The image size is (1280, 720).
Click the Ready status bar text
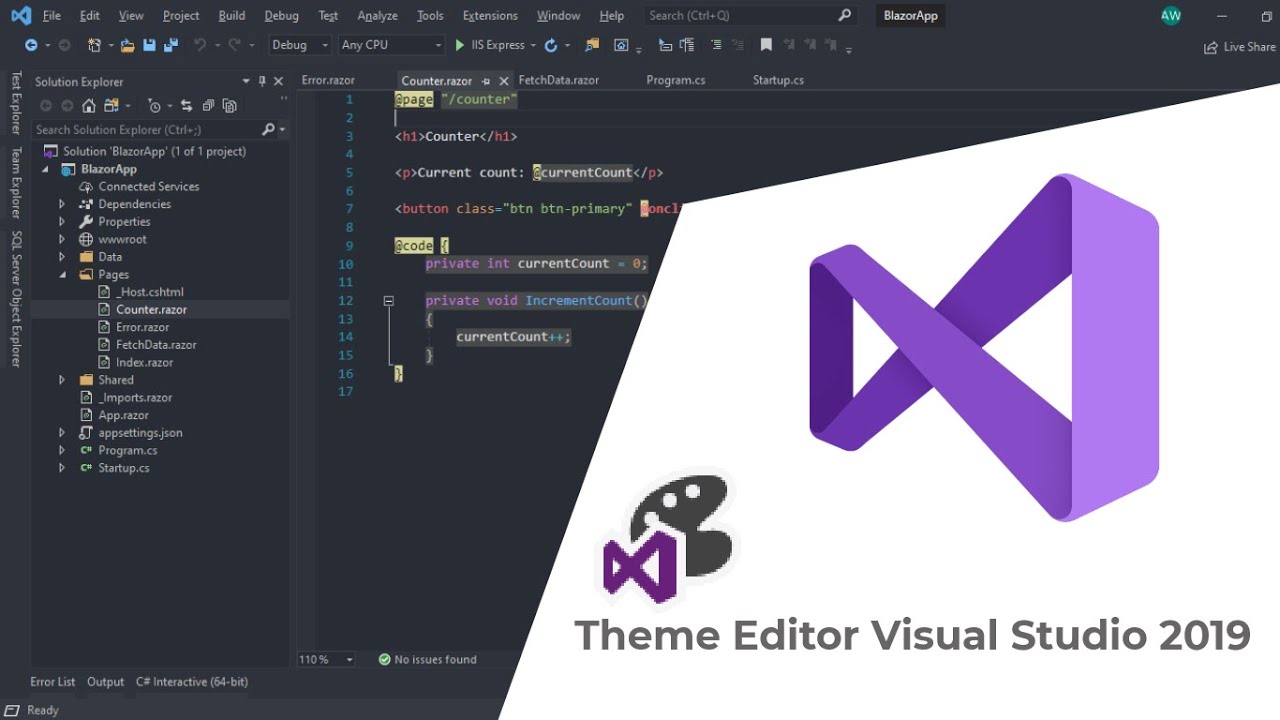click(43, 710)
